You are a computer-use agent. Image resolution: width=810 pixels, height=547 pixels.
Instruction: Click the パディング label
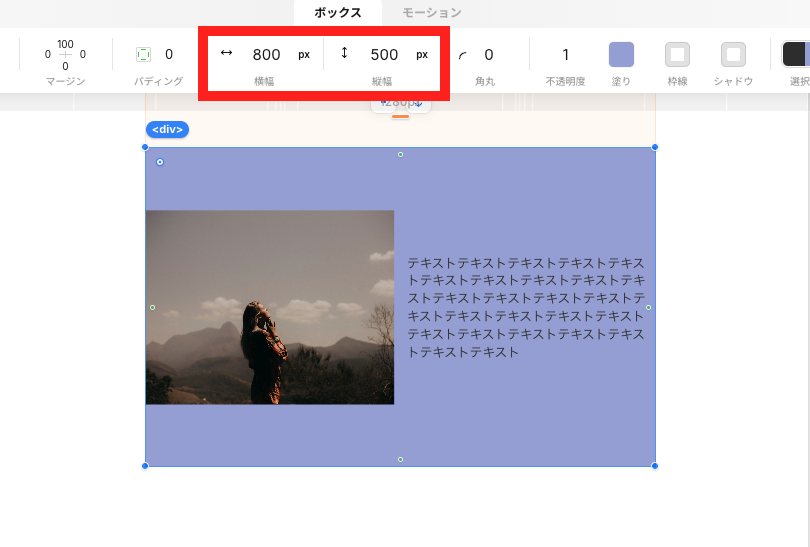159,81
